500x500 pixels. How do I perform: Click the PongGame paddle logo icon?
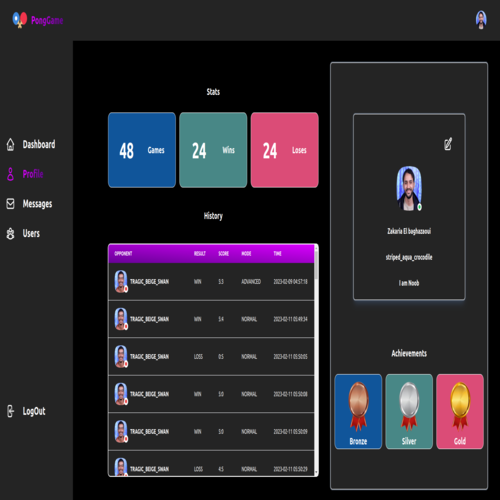point(20,20)
